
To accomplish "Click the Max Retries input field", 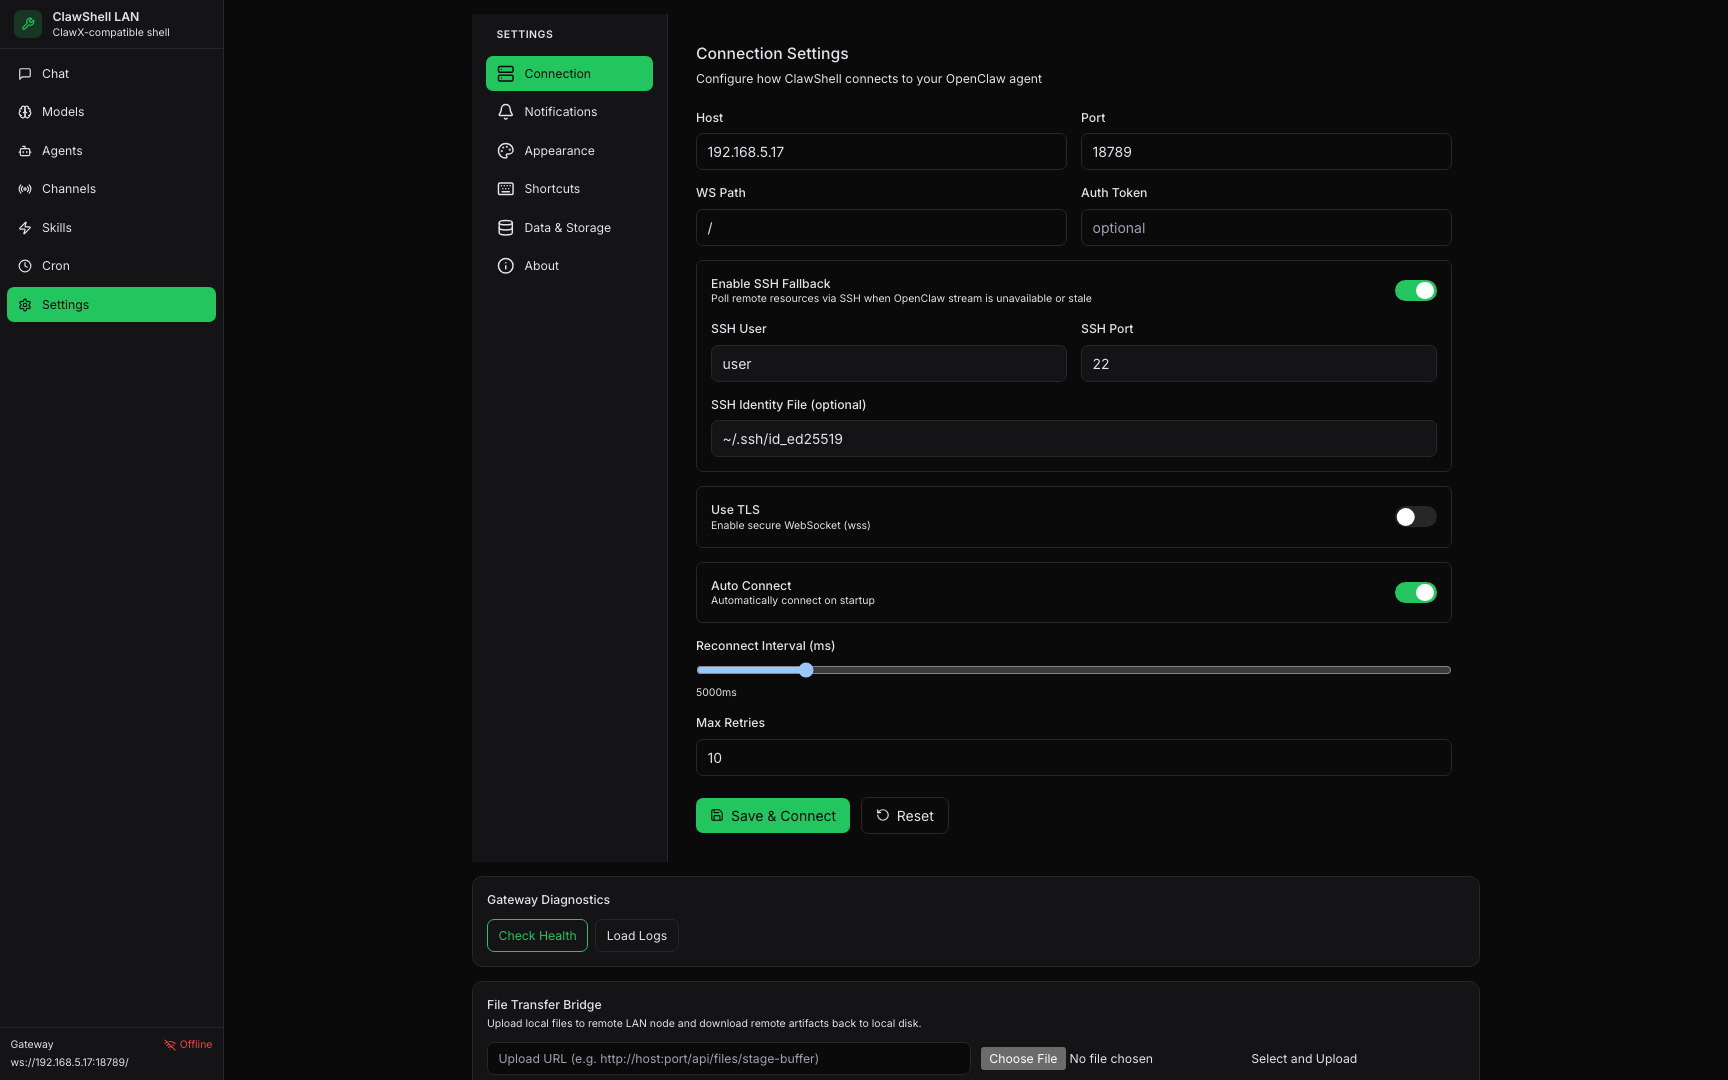I will [1073, 757].
